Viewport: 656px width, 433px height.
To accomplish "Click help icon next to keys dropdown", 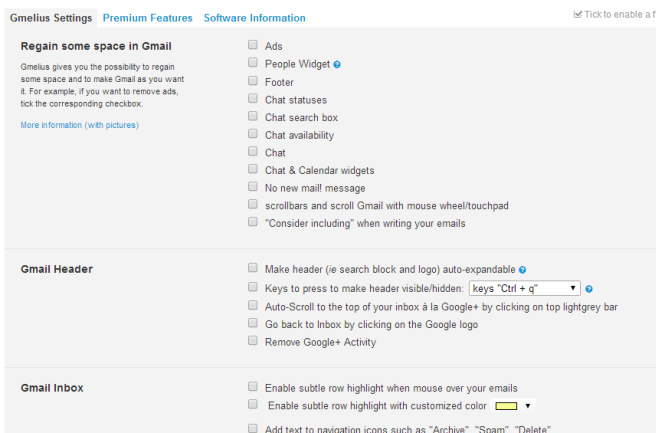I will coord(589,289).
